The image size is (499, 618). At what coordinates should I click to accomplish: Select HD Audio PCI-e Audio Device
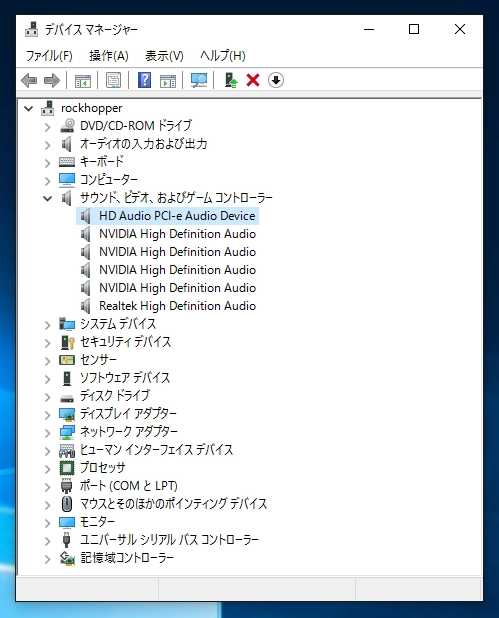(177, 216)
